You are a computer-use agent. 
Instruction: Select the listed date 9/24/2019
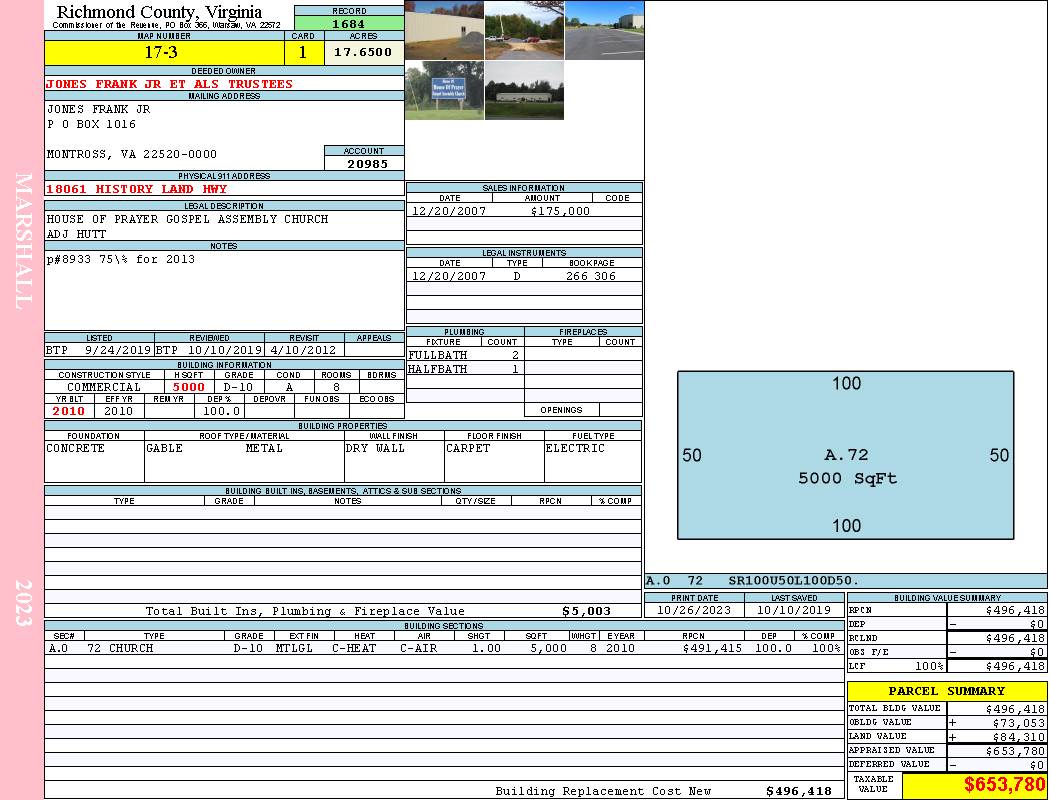pos(118,350)
